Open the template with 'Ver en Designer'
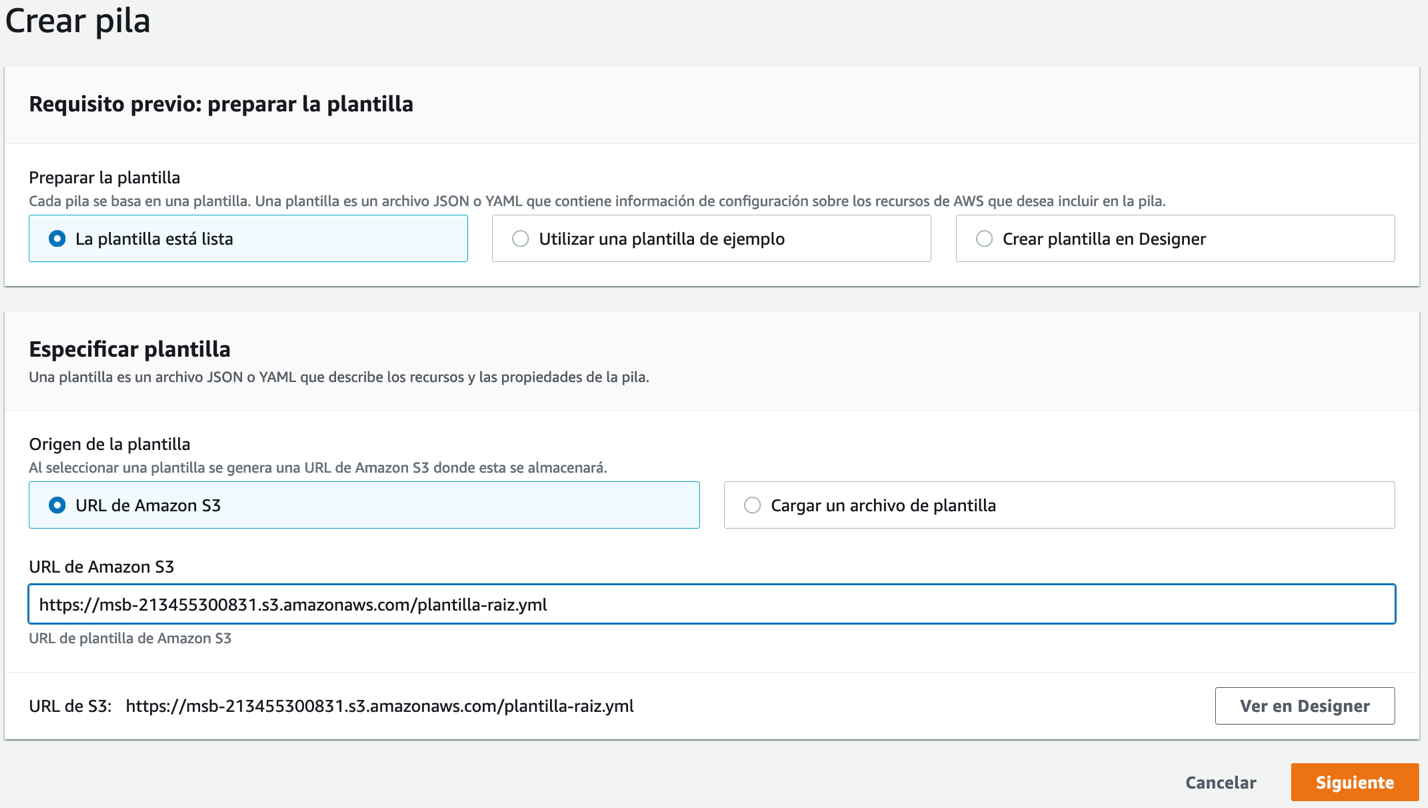Viewport: 1428px width, 808px height. pyautogui.click(x=1305, y=706)
